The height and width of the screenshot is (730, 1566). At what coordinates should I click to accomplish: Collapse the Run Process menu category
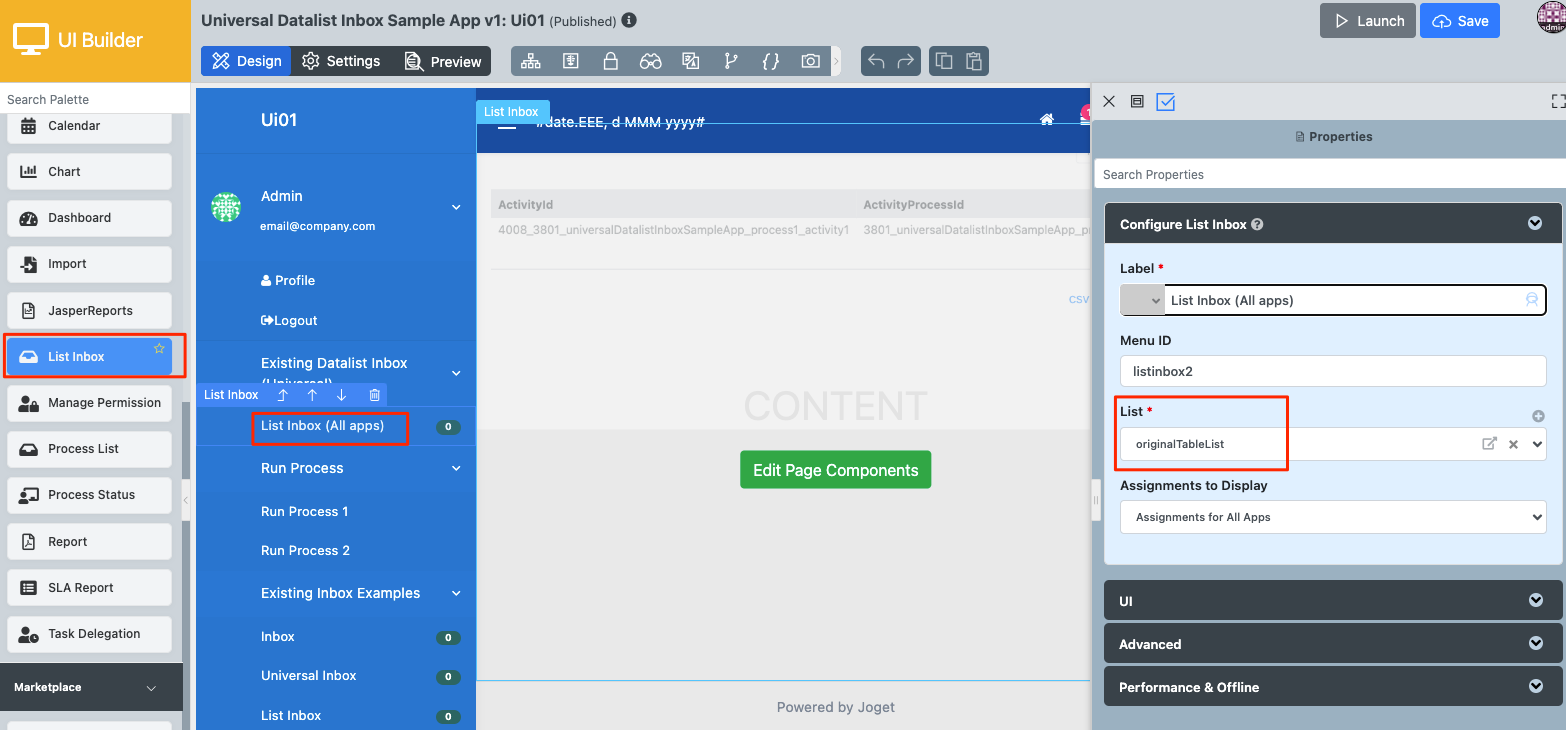coord(456,468)
